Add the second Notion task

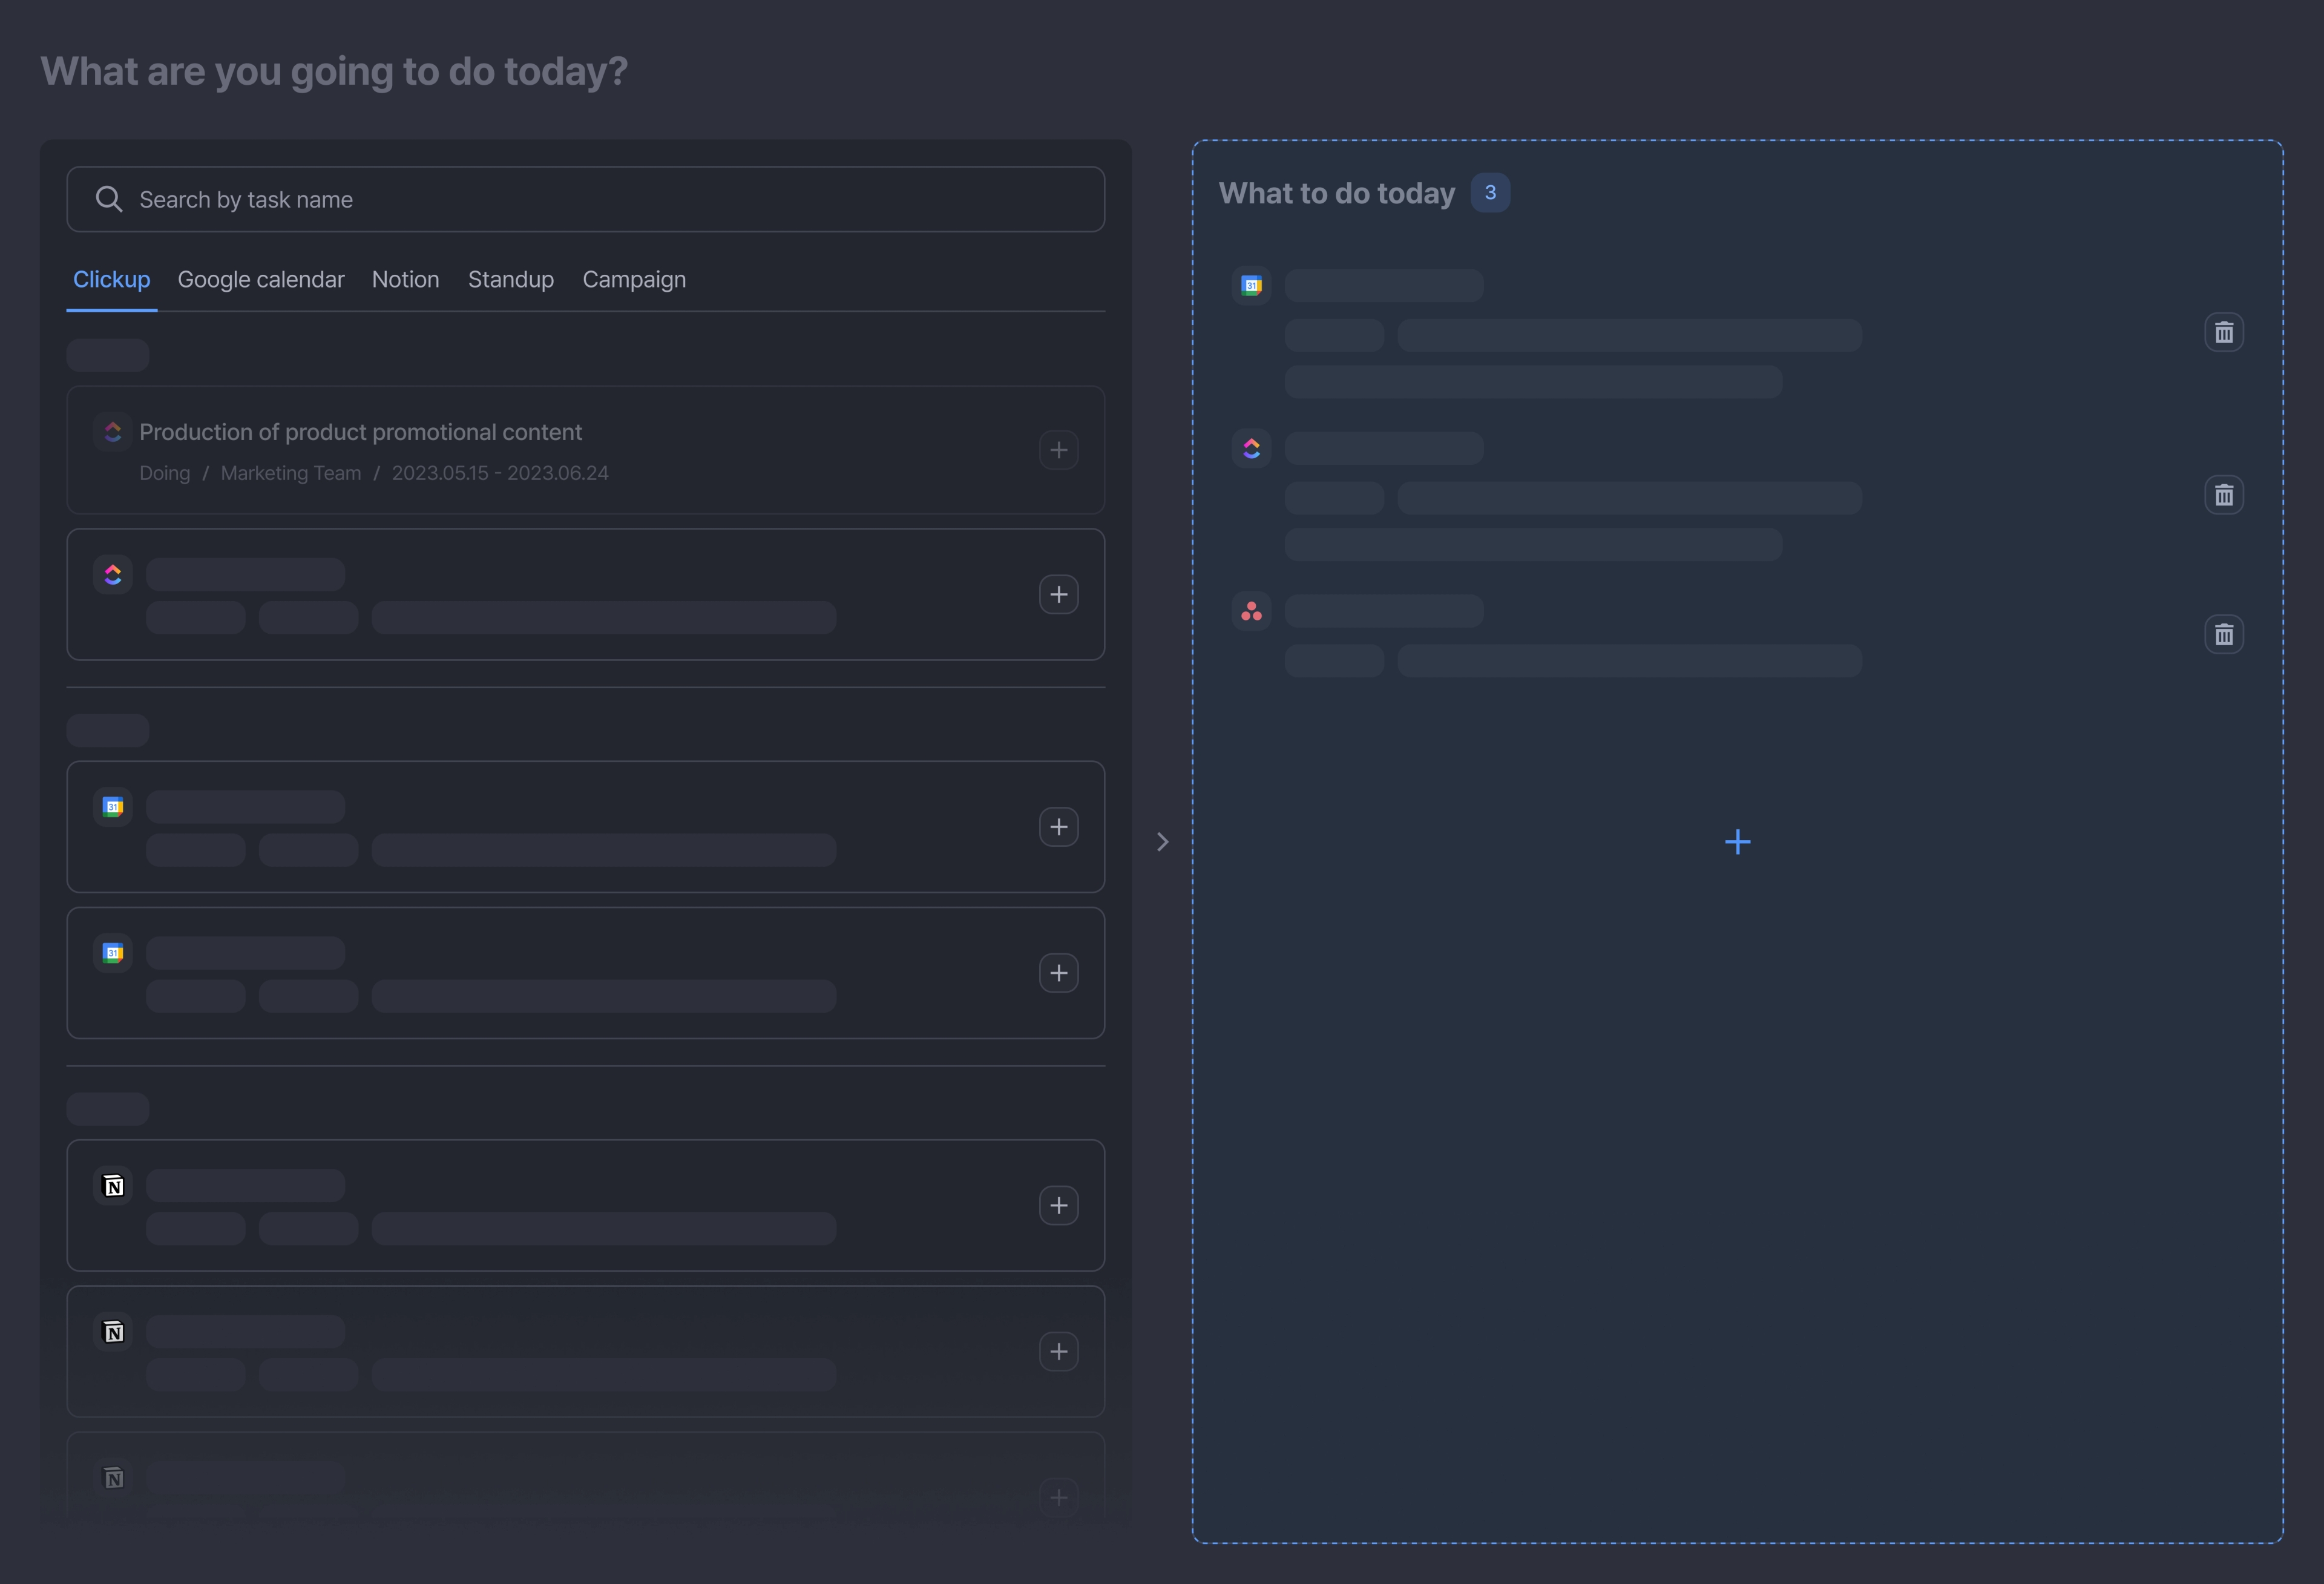coord(1058,1351)
